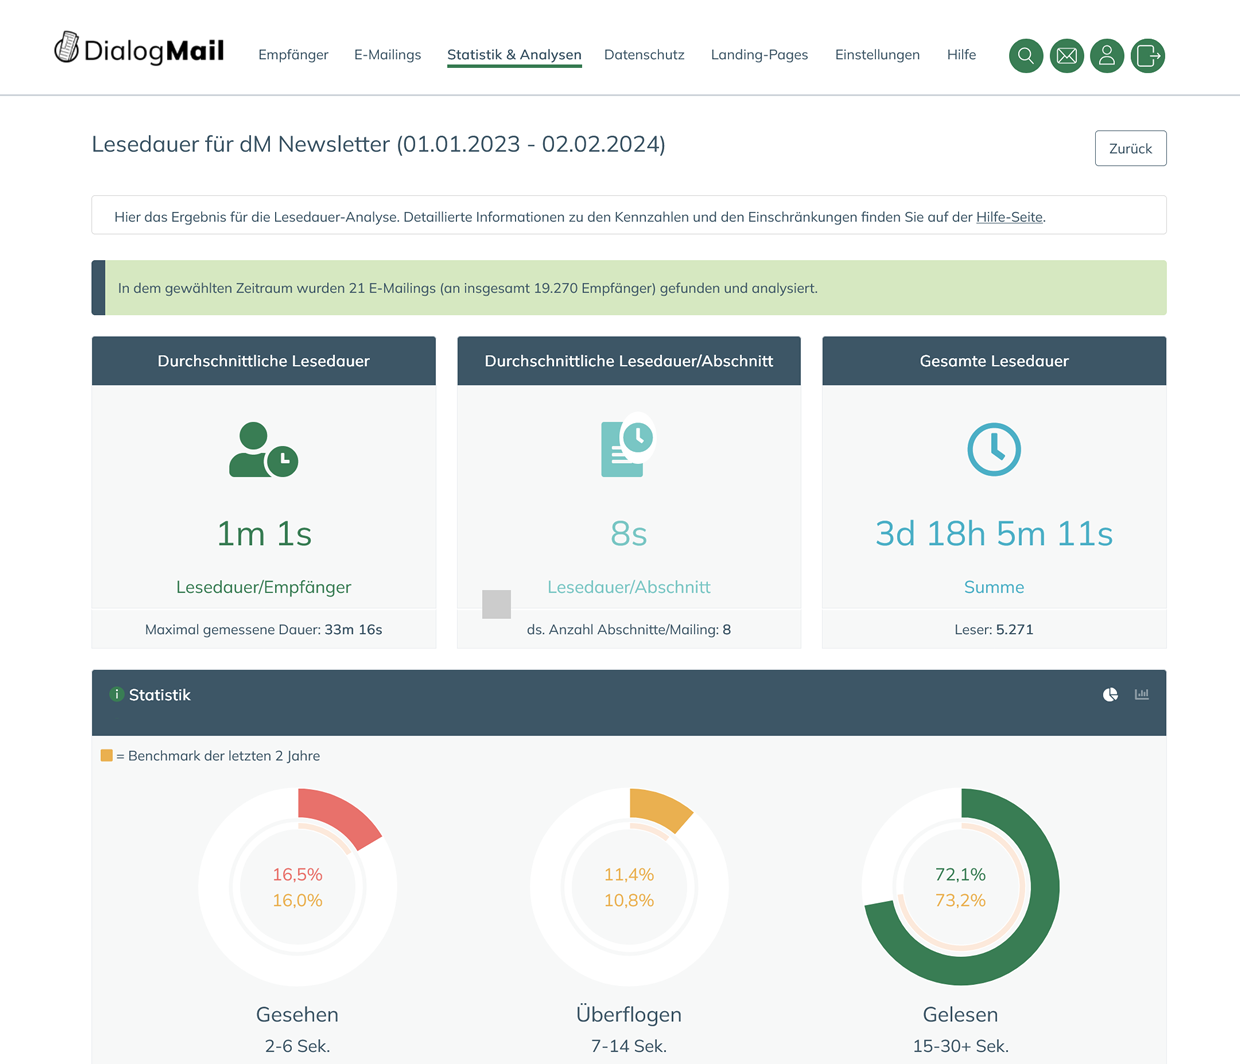
Task: Click the Zurück button
Action: click(1131, 148)
